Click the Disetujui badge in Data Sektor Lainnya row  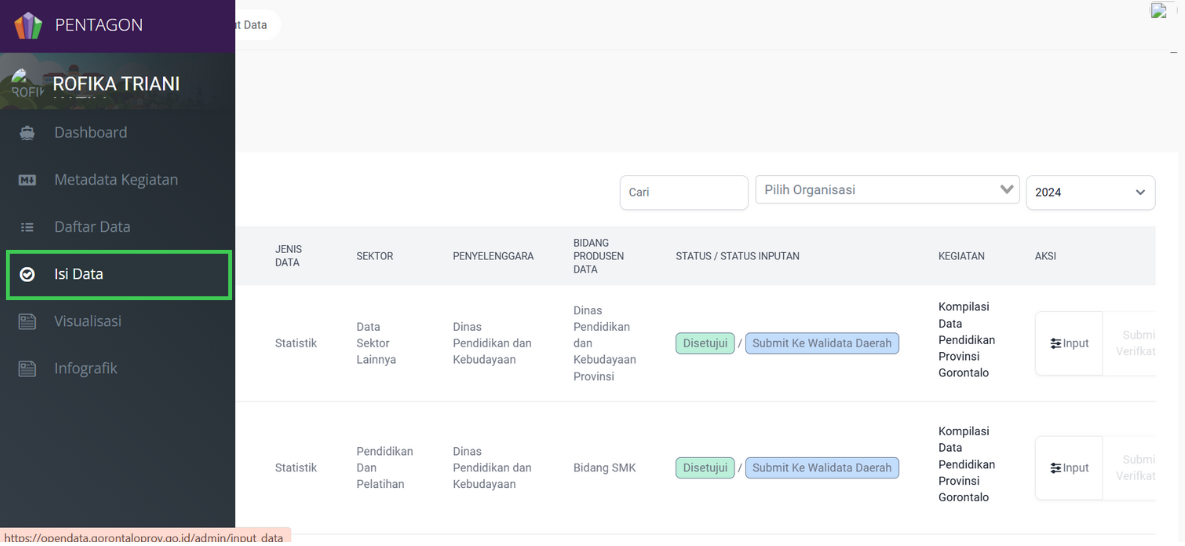tap(705, 343)
